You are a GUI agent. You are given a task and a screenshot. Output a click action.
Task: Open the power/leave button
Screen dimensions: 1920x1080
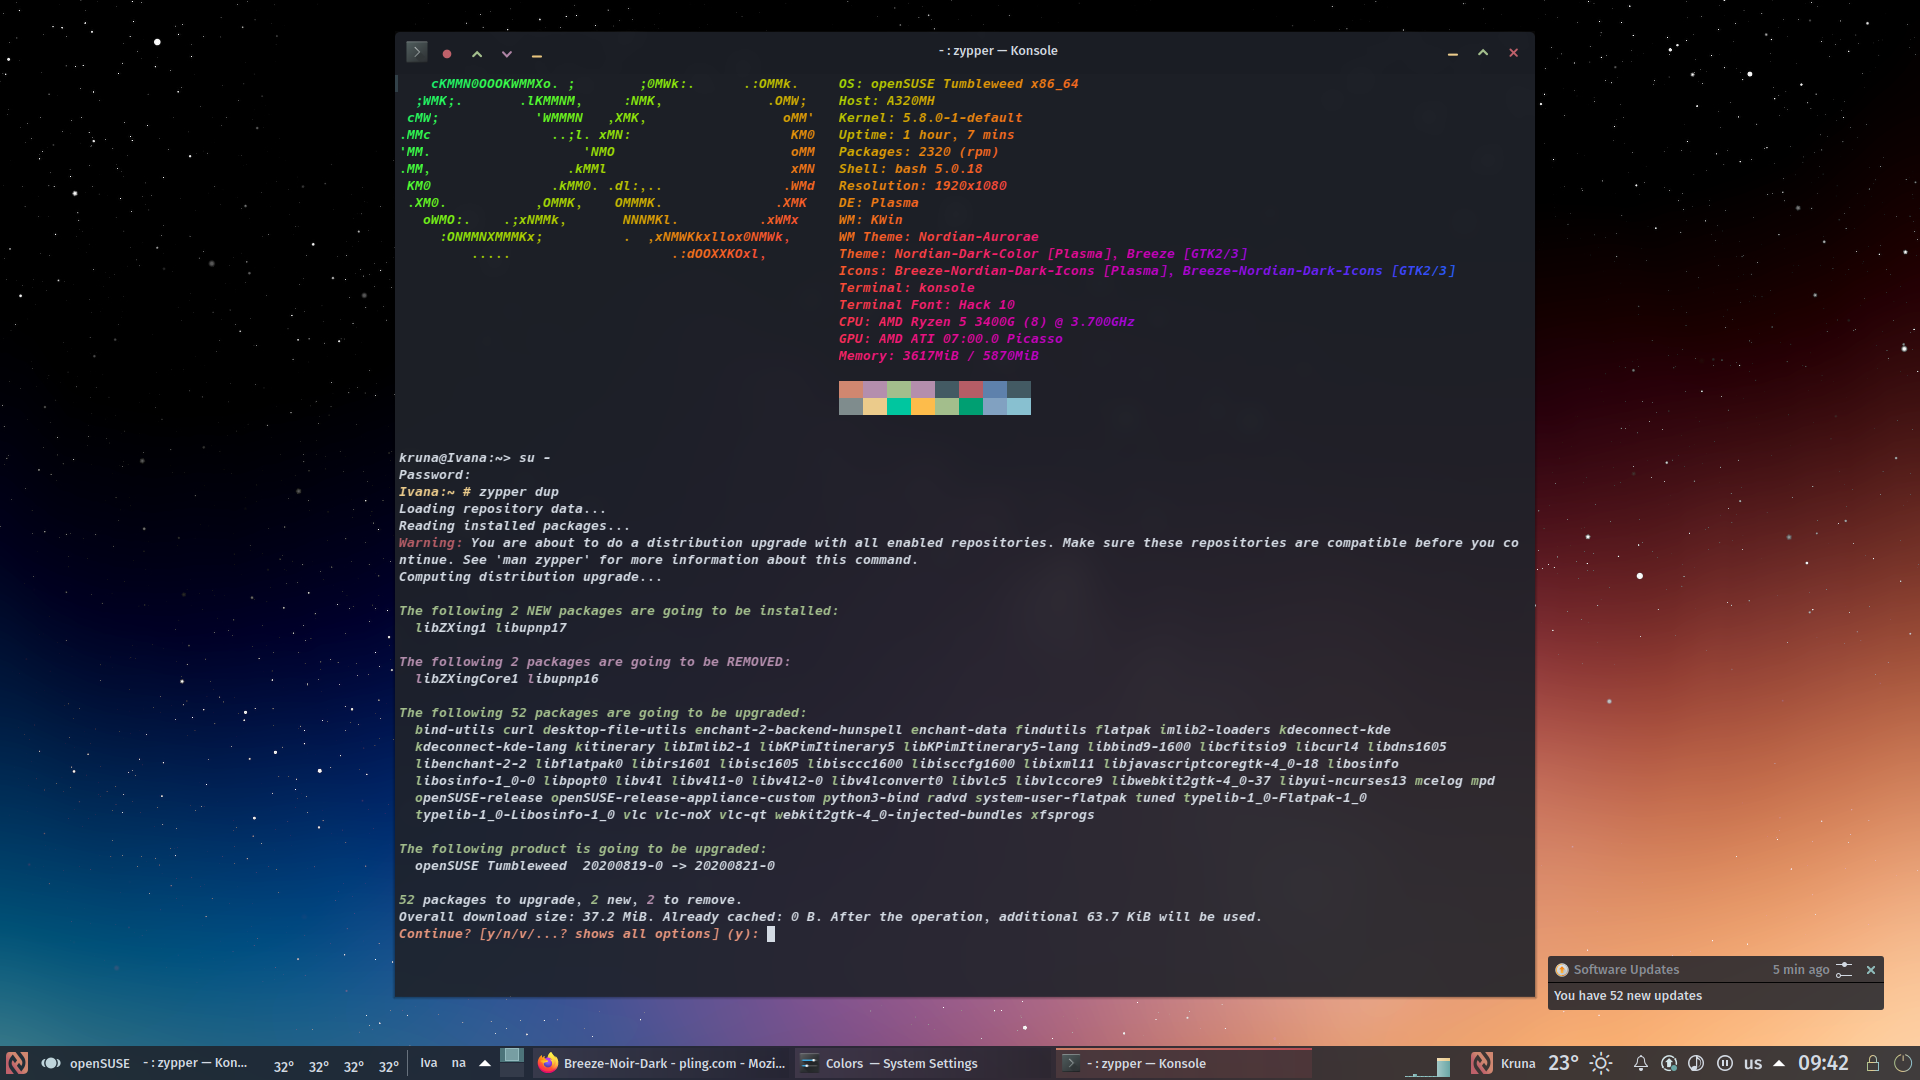[1903, 1063]
